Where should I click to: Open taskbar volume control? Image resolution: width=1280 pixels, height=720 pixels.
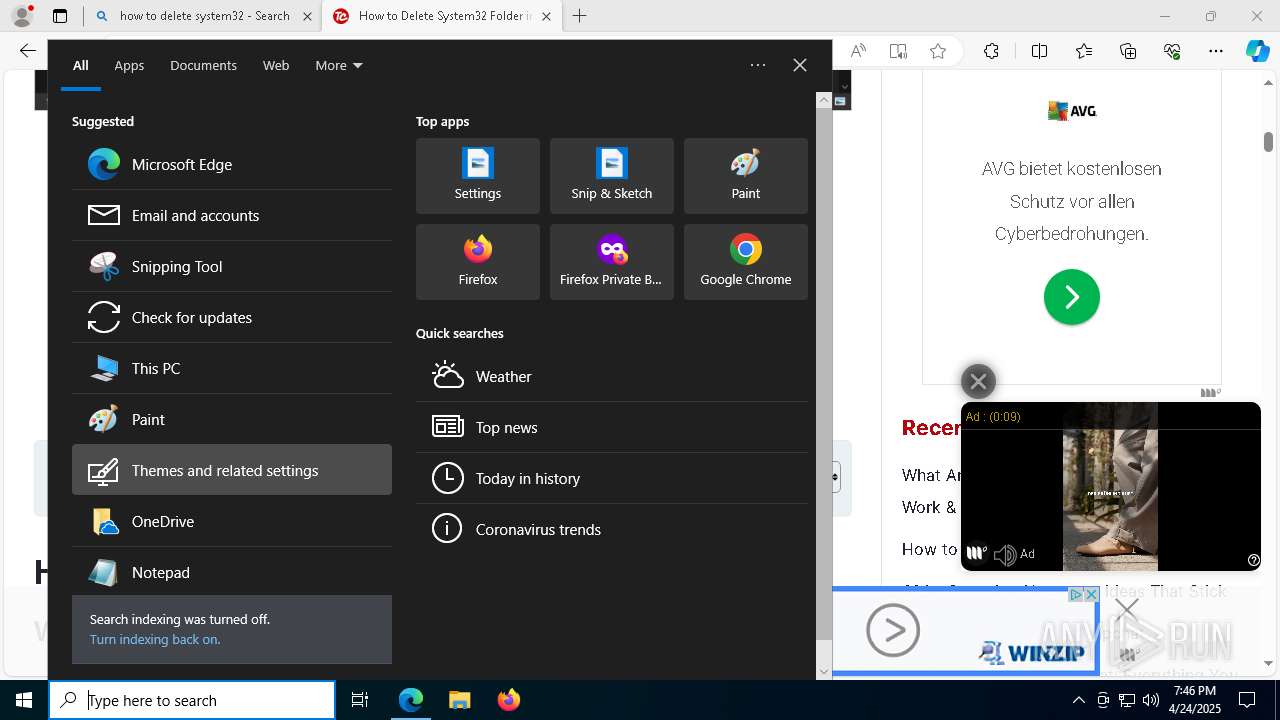pos(1151,700)
